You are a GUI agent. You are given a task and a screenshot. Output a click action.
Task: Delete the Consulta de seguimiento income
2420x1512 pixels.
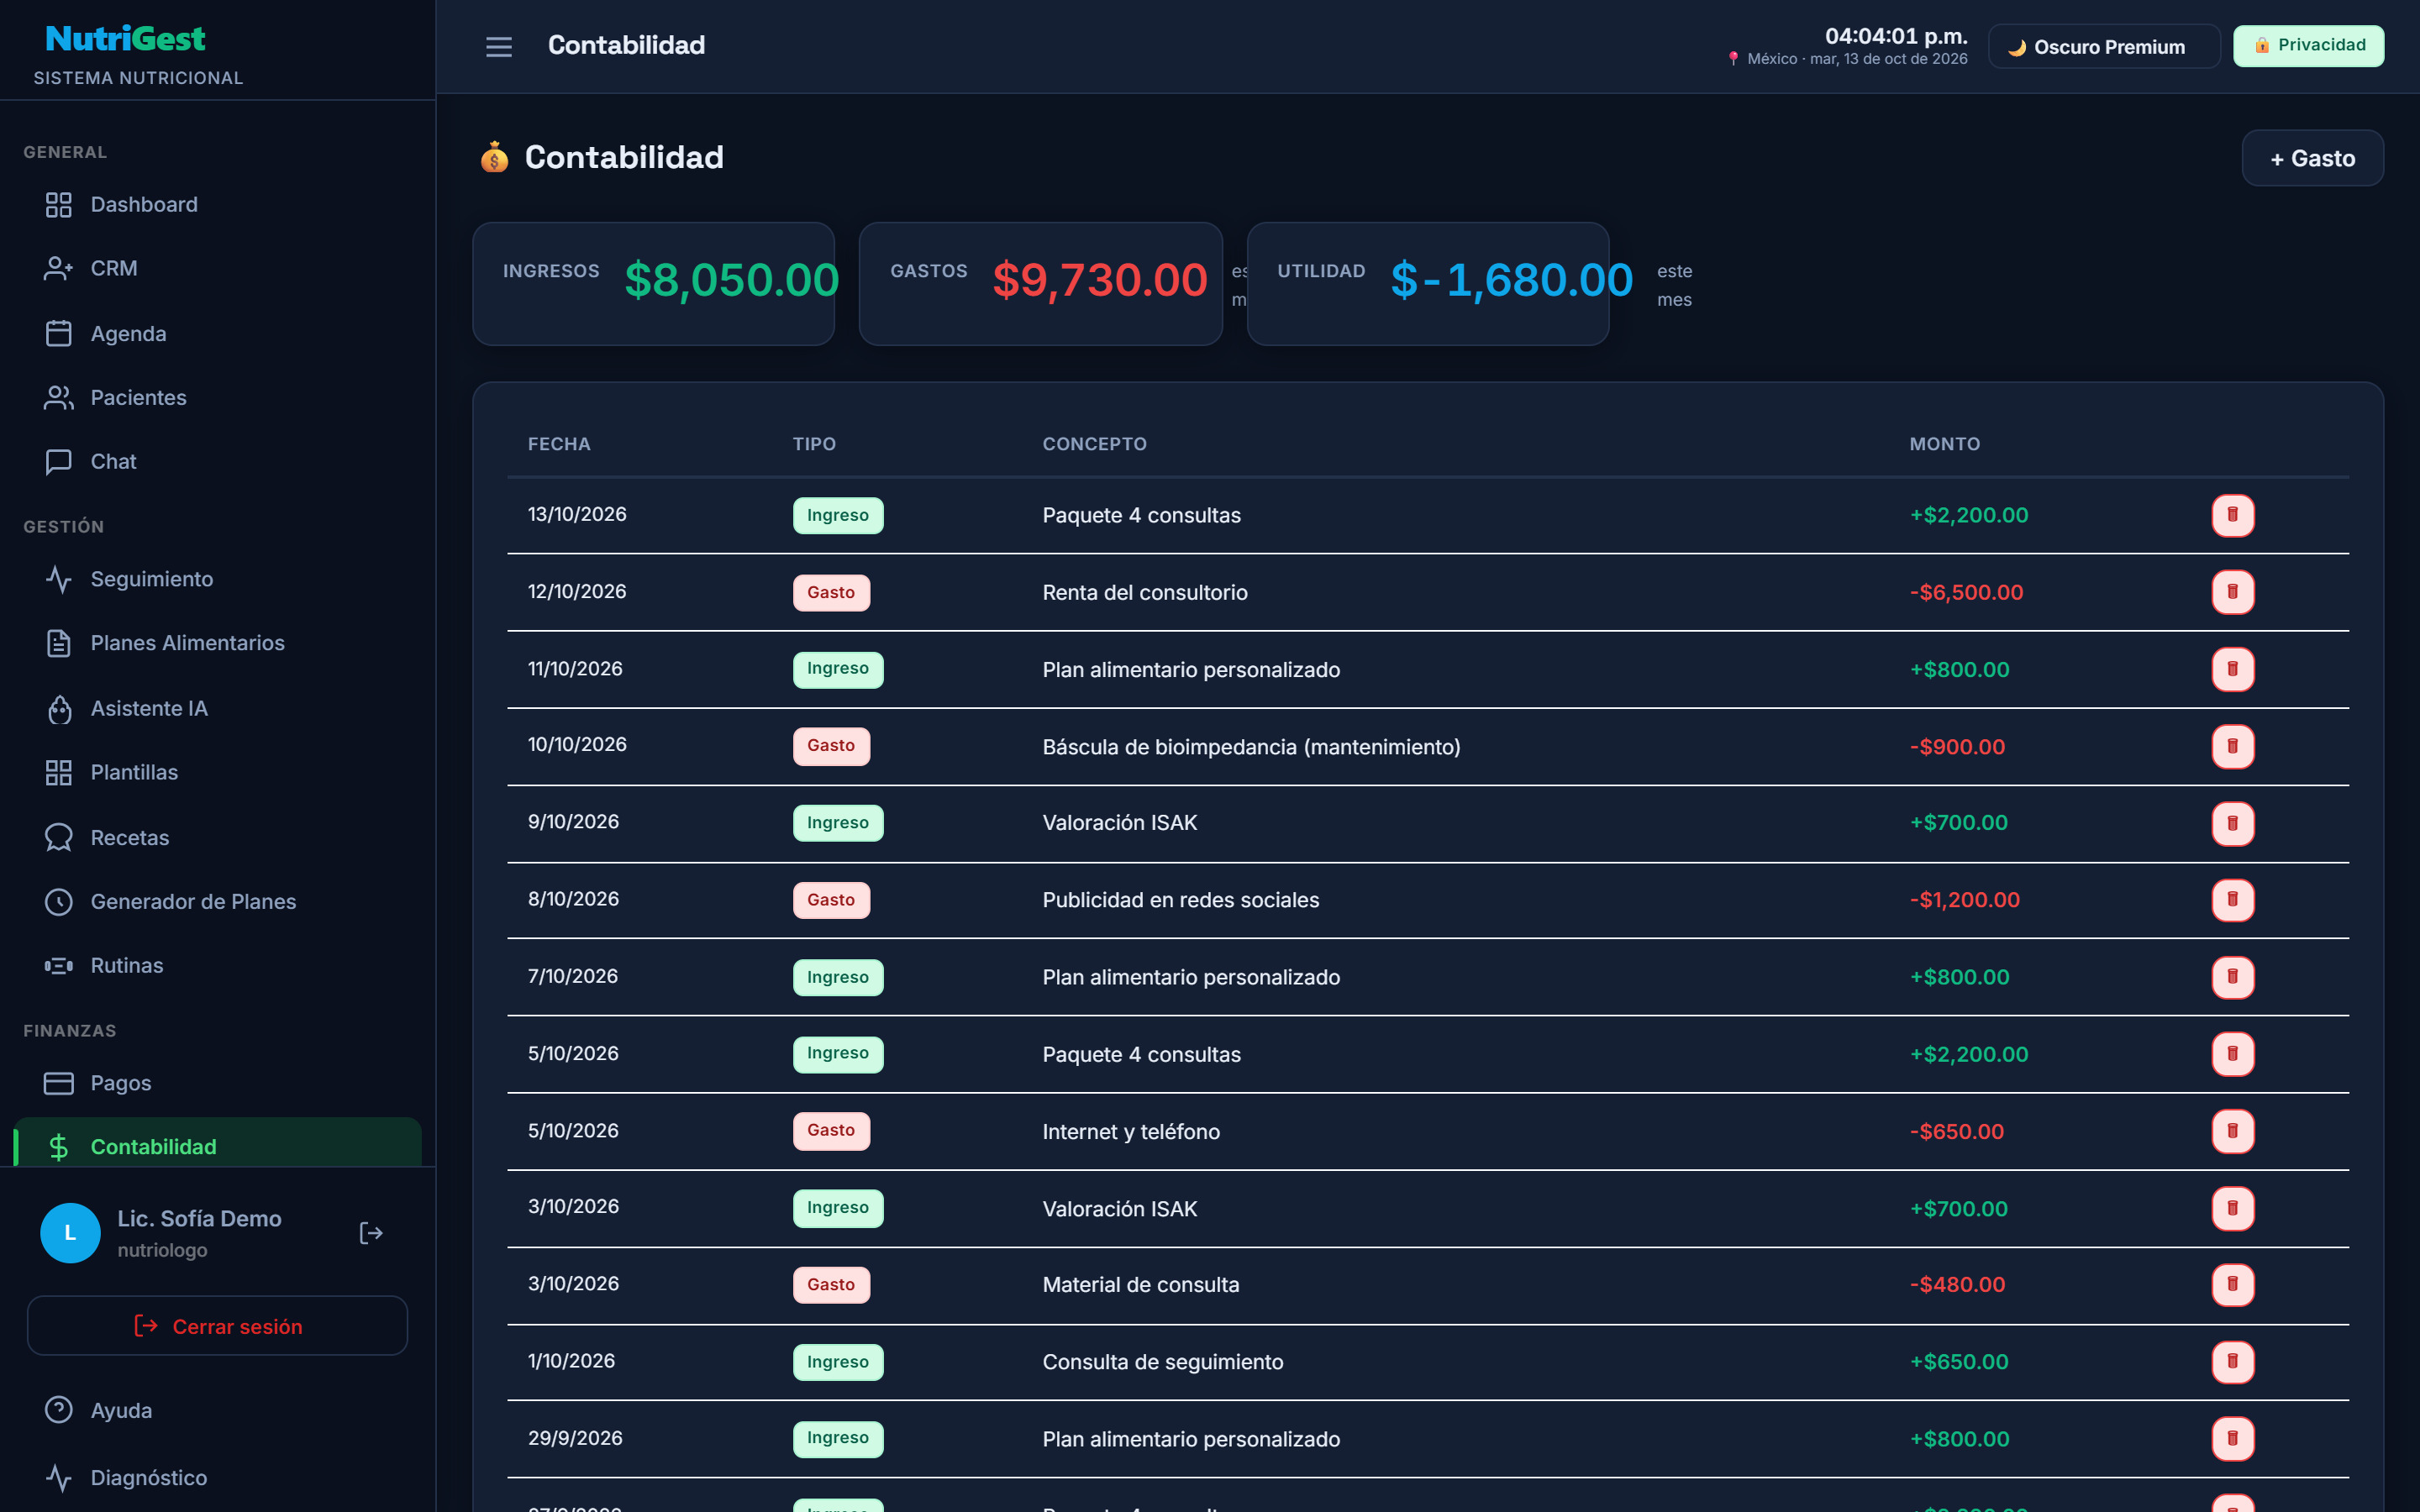pos(2232,1361)
